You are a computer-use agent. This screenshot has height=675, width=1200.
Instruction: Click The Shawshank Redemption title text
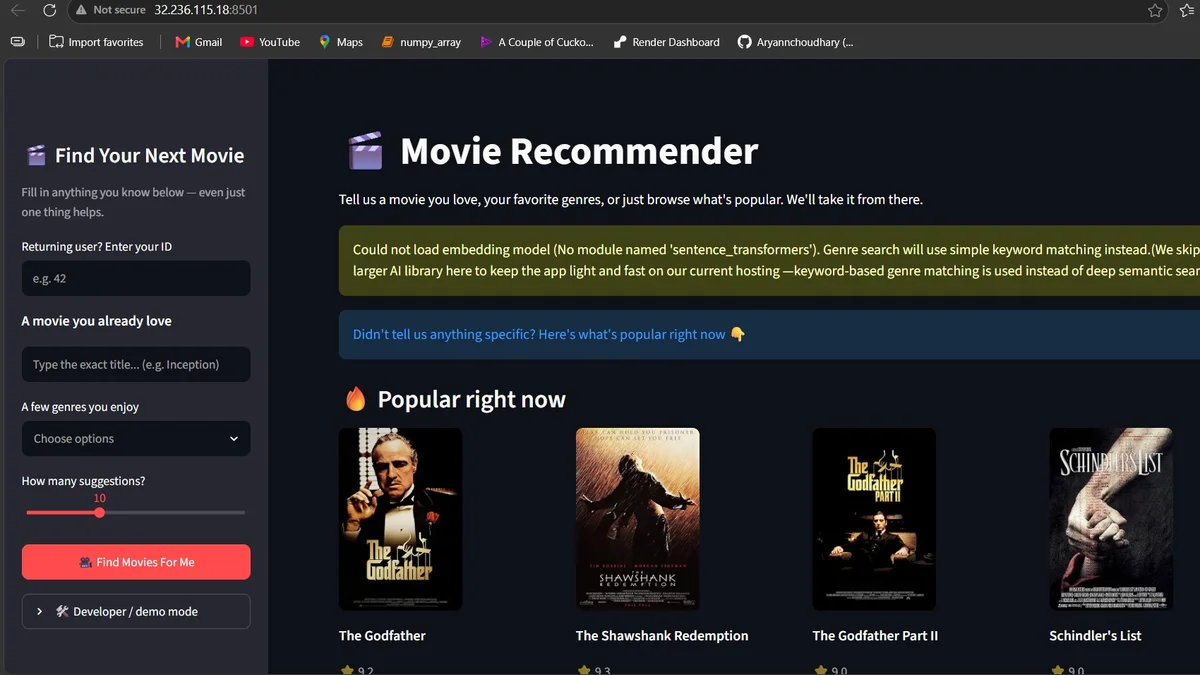point(662,636)
